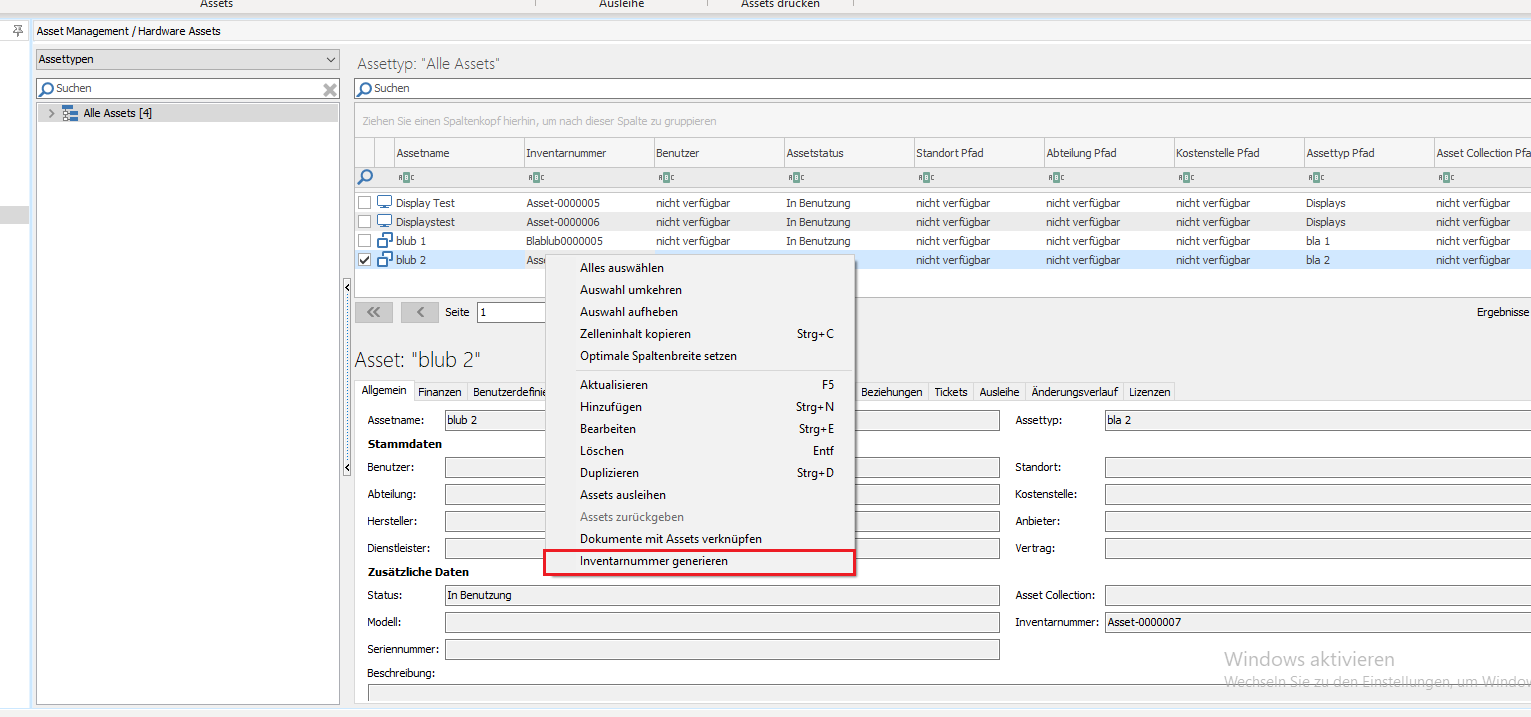Open the Assettypen dropdown
This screenshot has height=717, width=1531.
click(x=330, y=59)
